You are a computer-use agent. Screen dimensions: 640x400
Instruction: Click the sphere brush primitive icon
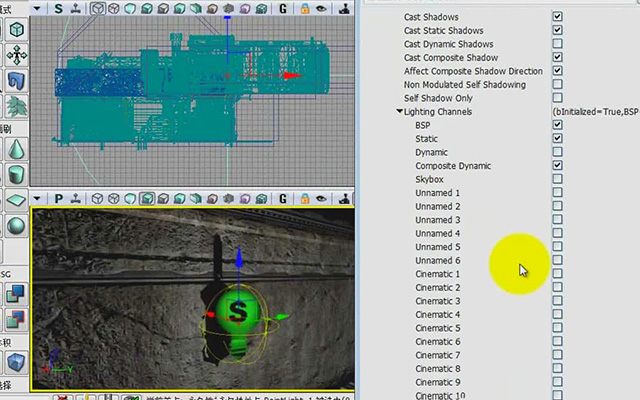click(16, 225)
